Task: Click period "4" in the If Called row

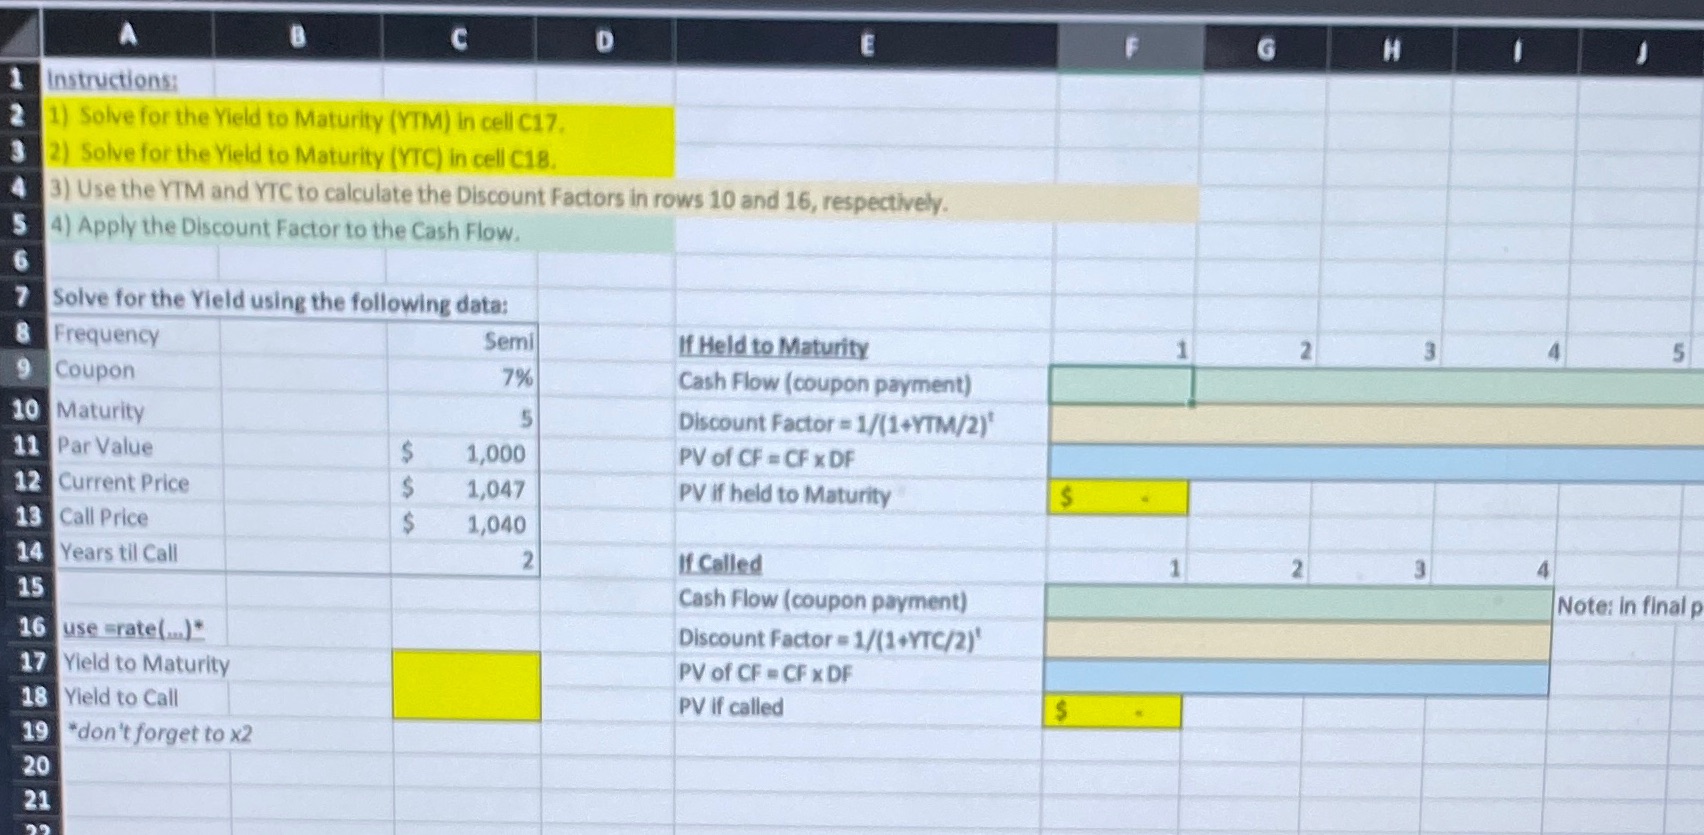Action: pyautogui.click(x=1543, y=570)
